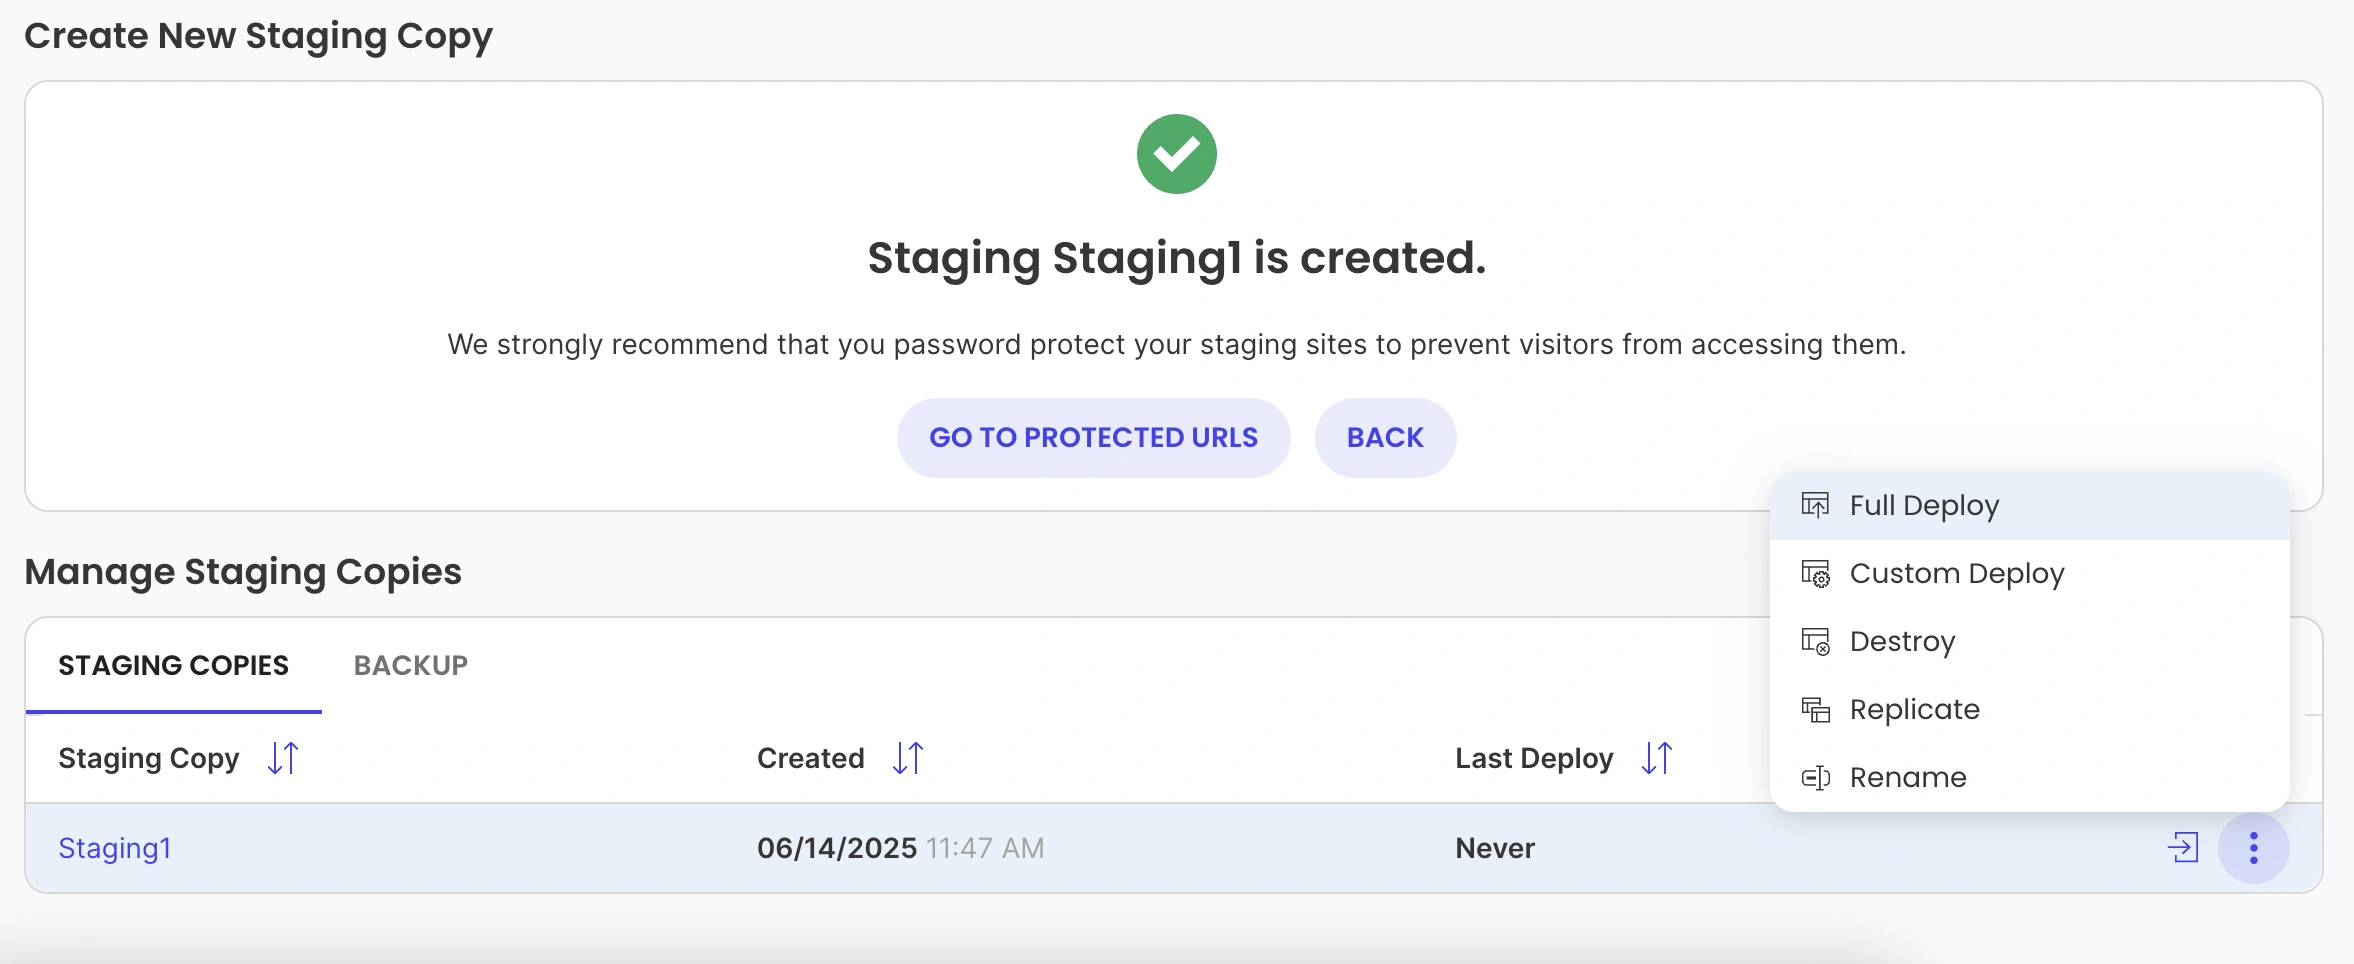Click the Replicate icon in context menu

pos(1815,709)
